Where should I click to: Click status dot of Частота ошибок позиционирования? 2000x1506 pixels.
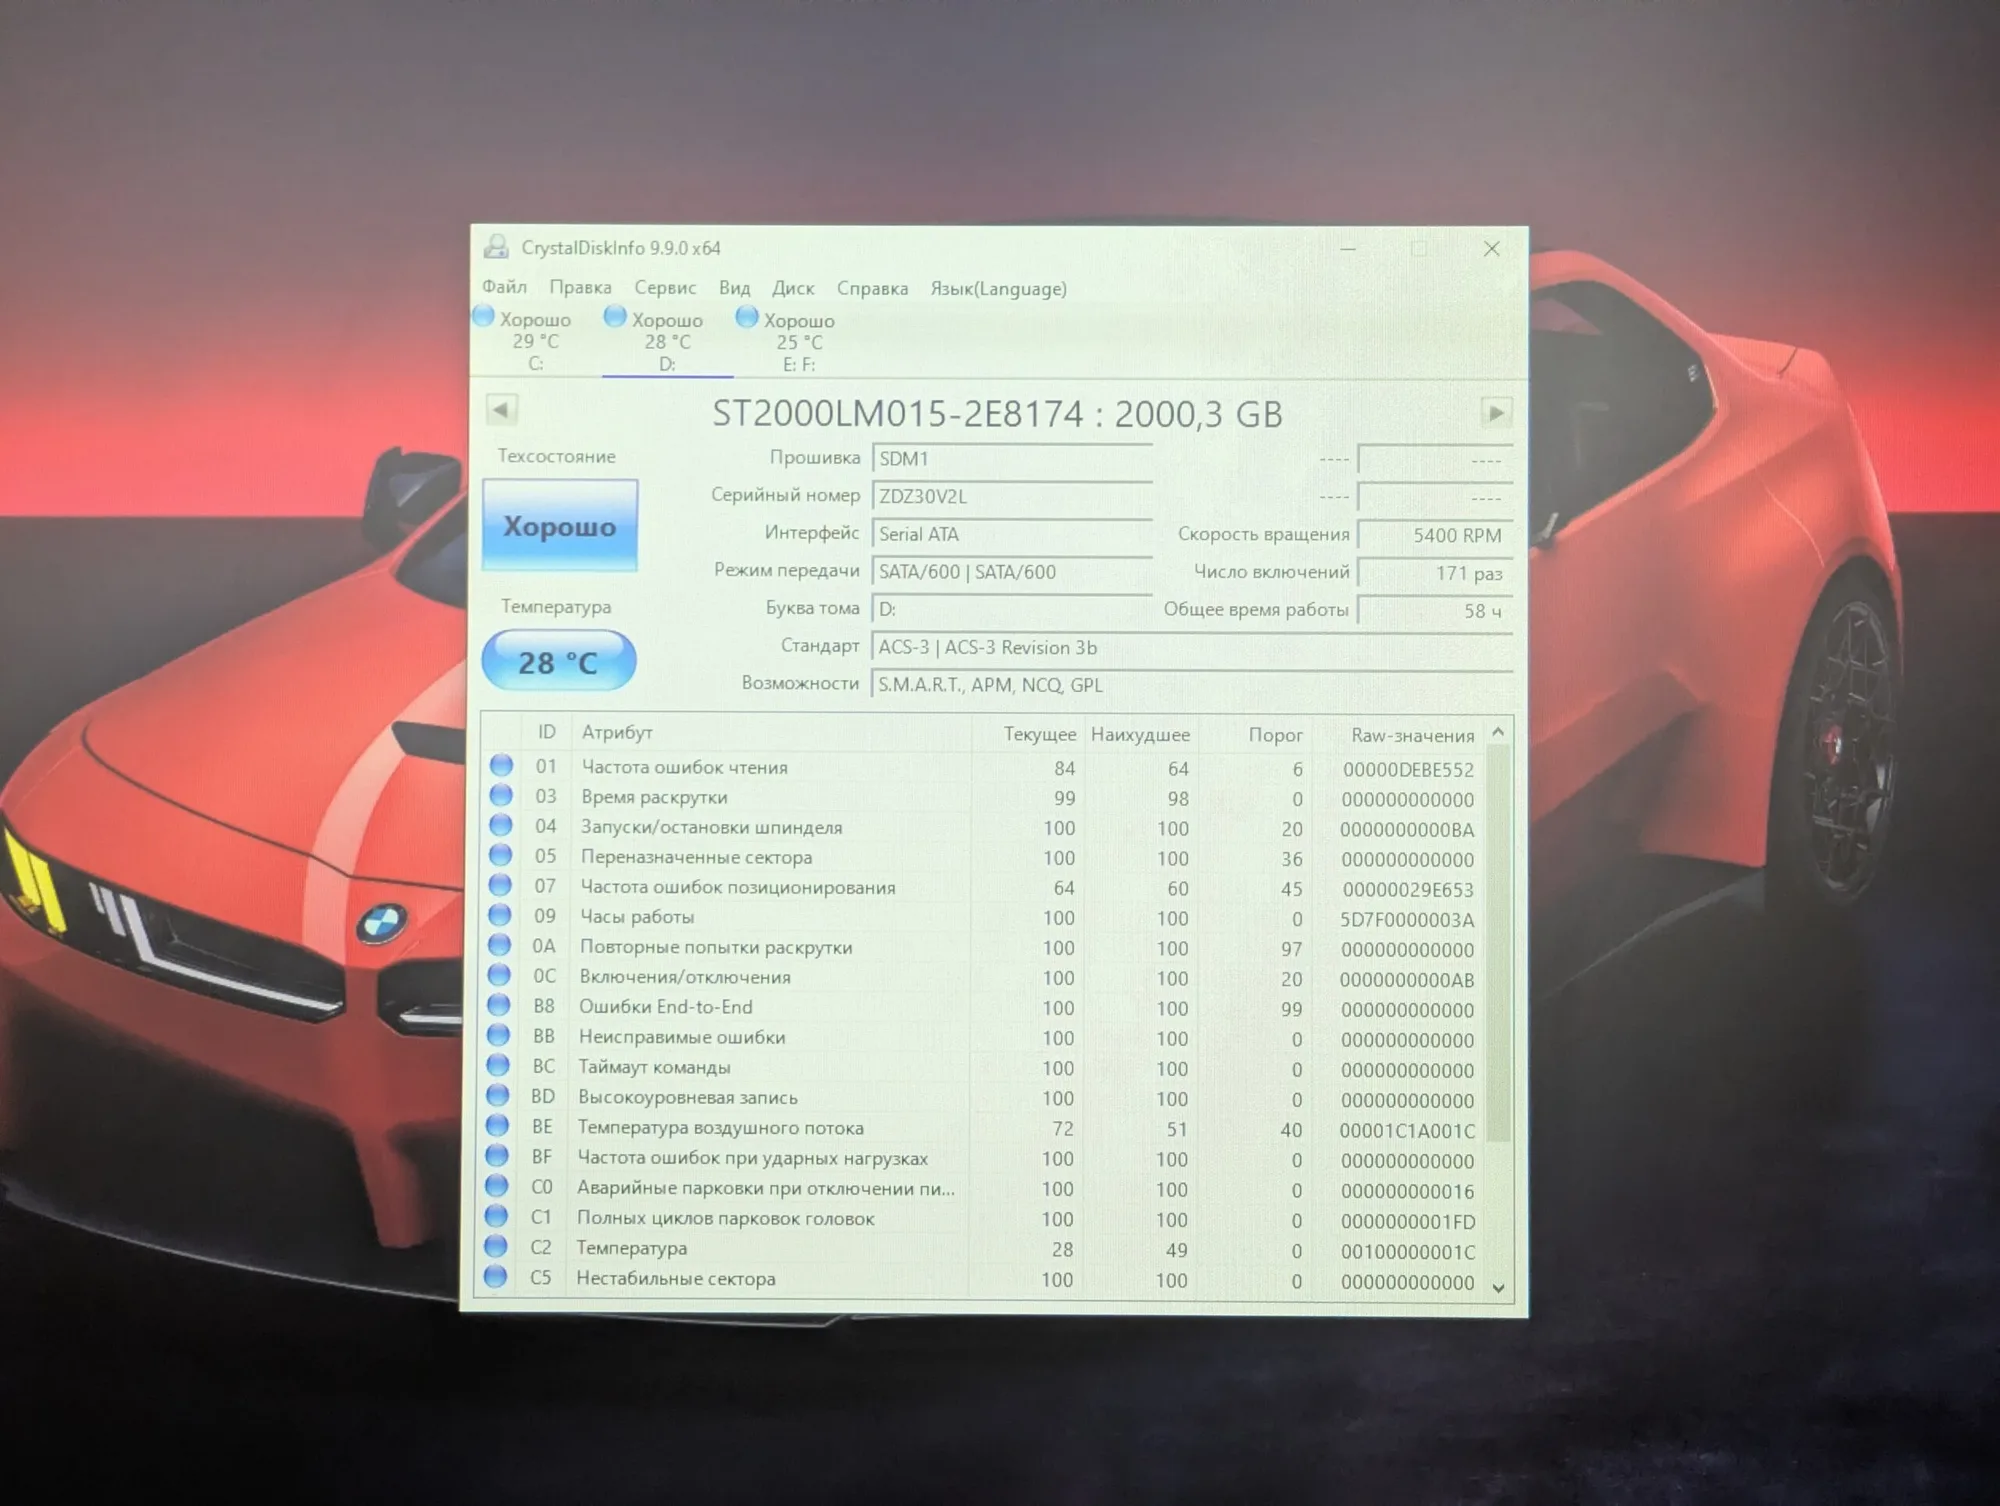click(500, 886)
